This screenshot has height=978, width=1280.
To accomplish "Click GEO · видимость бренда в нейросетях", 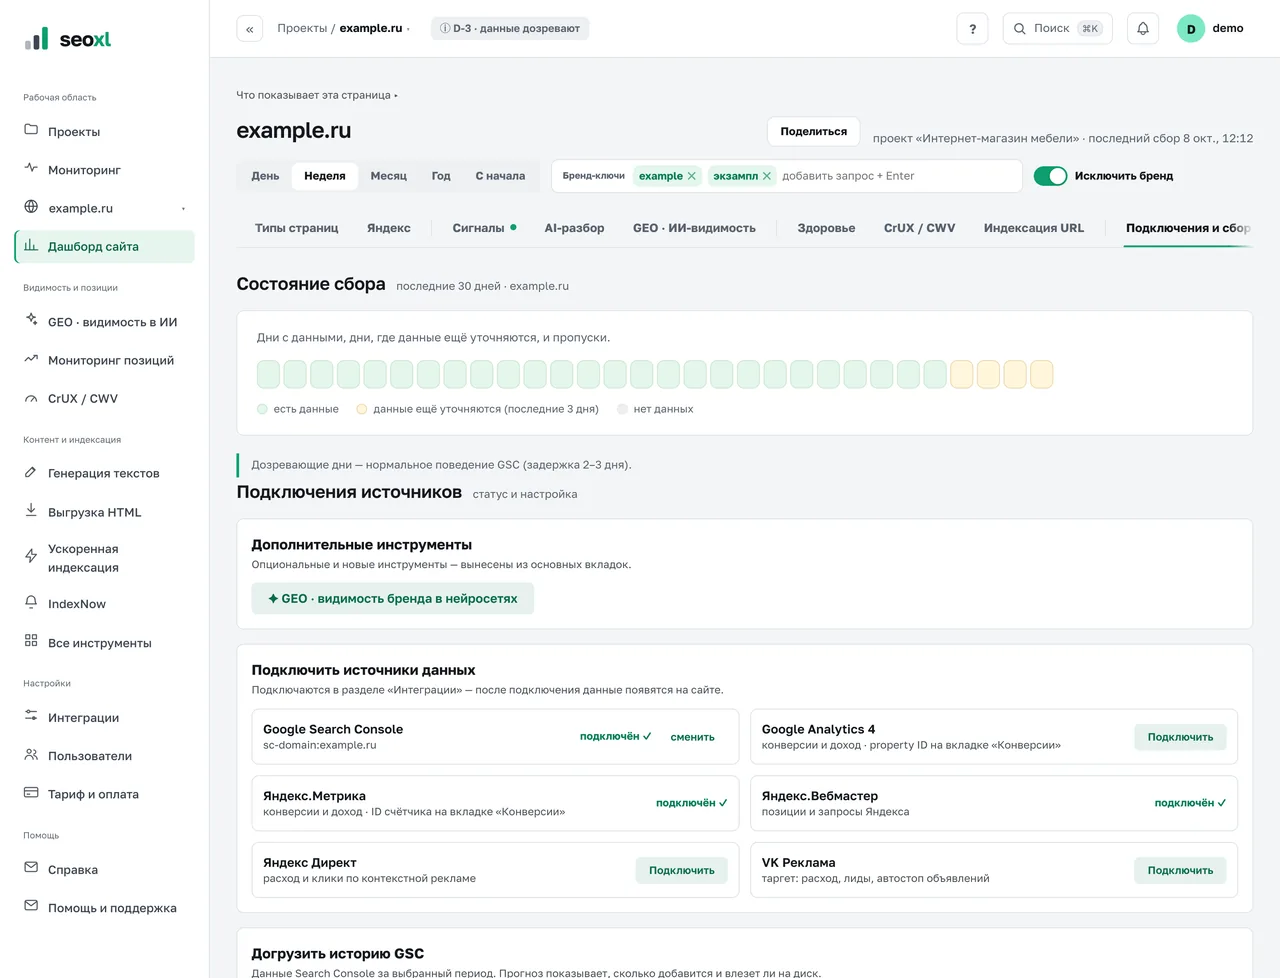I will click(x=392, y=598).
